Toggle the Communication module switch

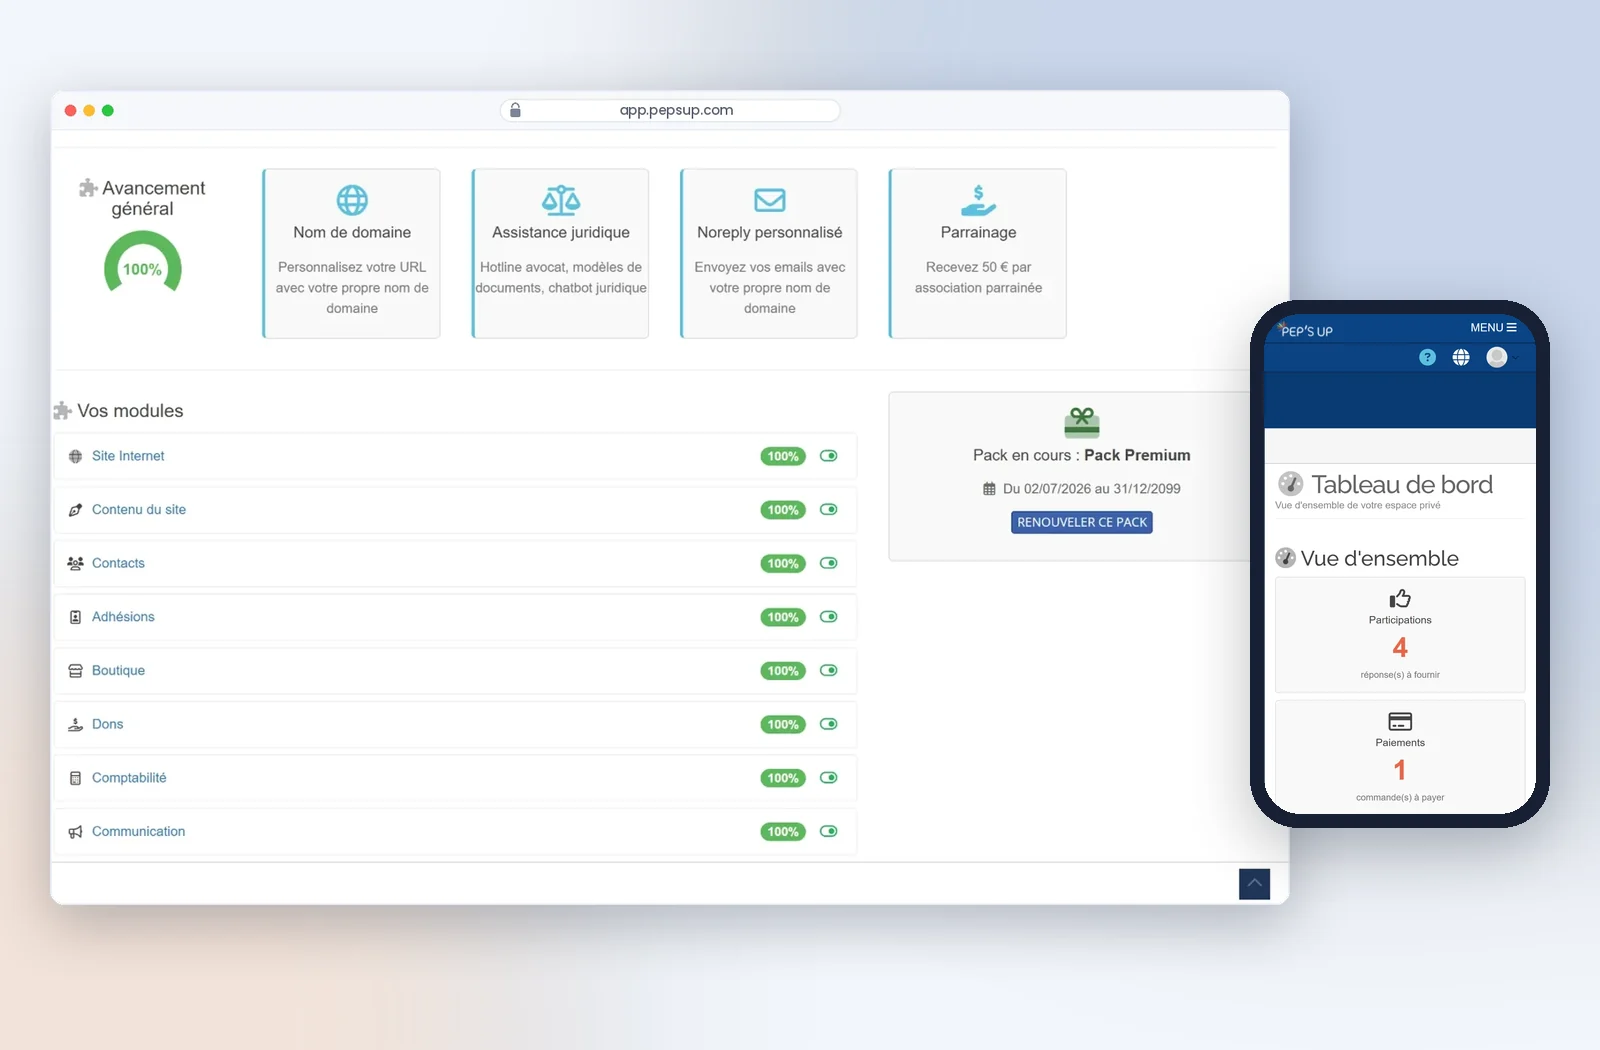[829, 832]
